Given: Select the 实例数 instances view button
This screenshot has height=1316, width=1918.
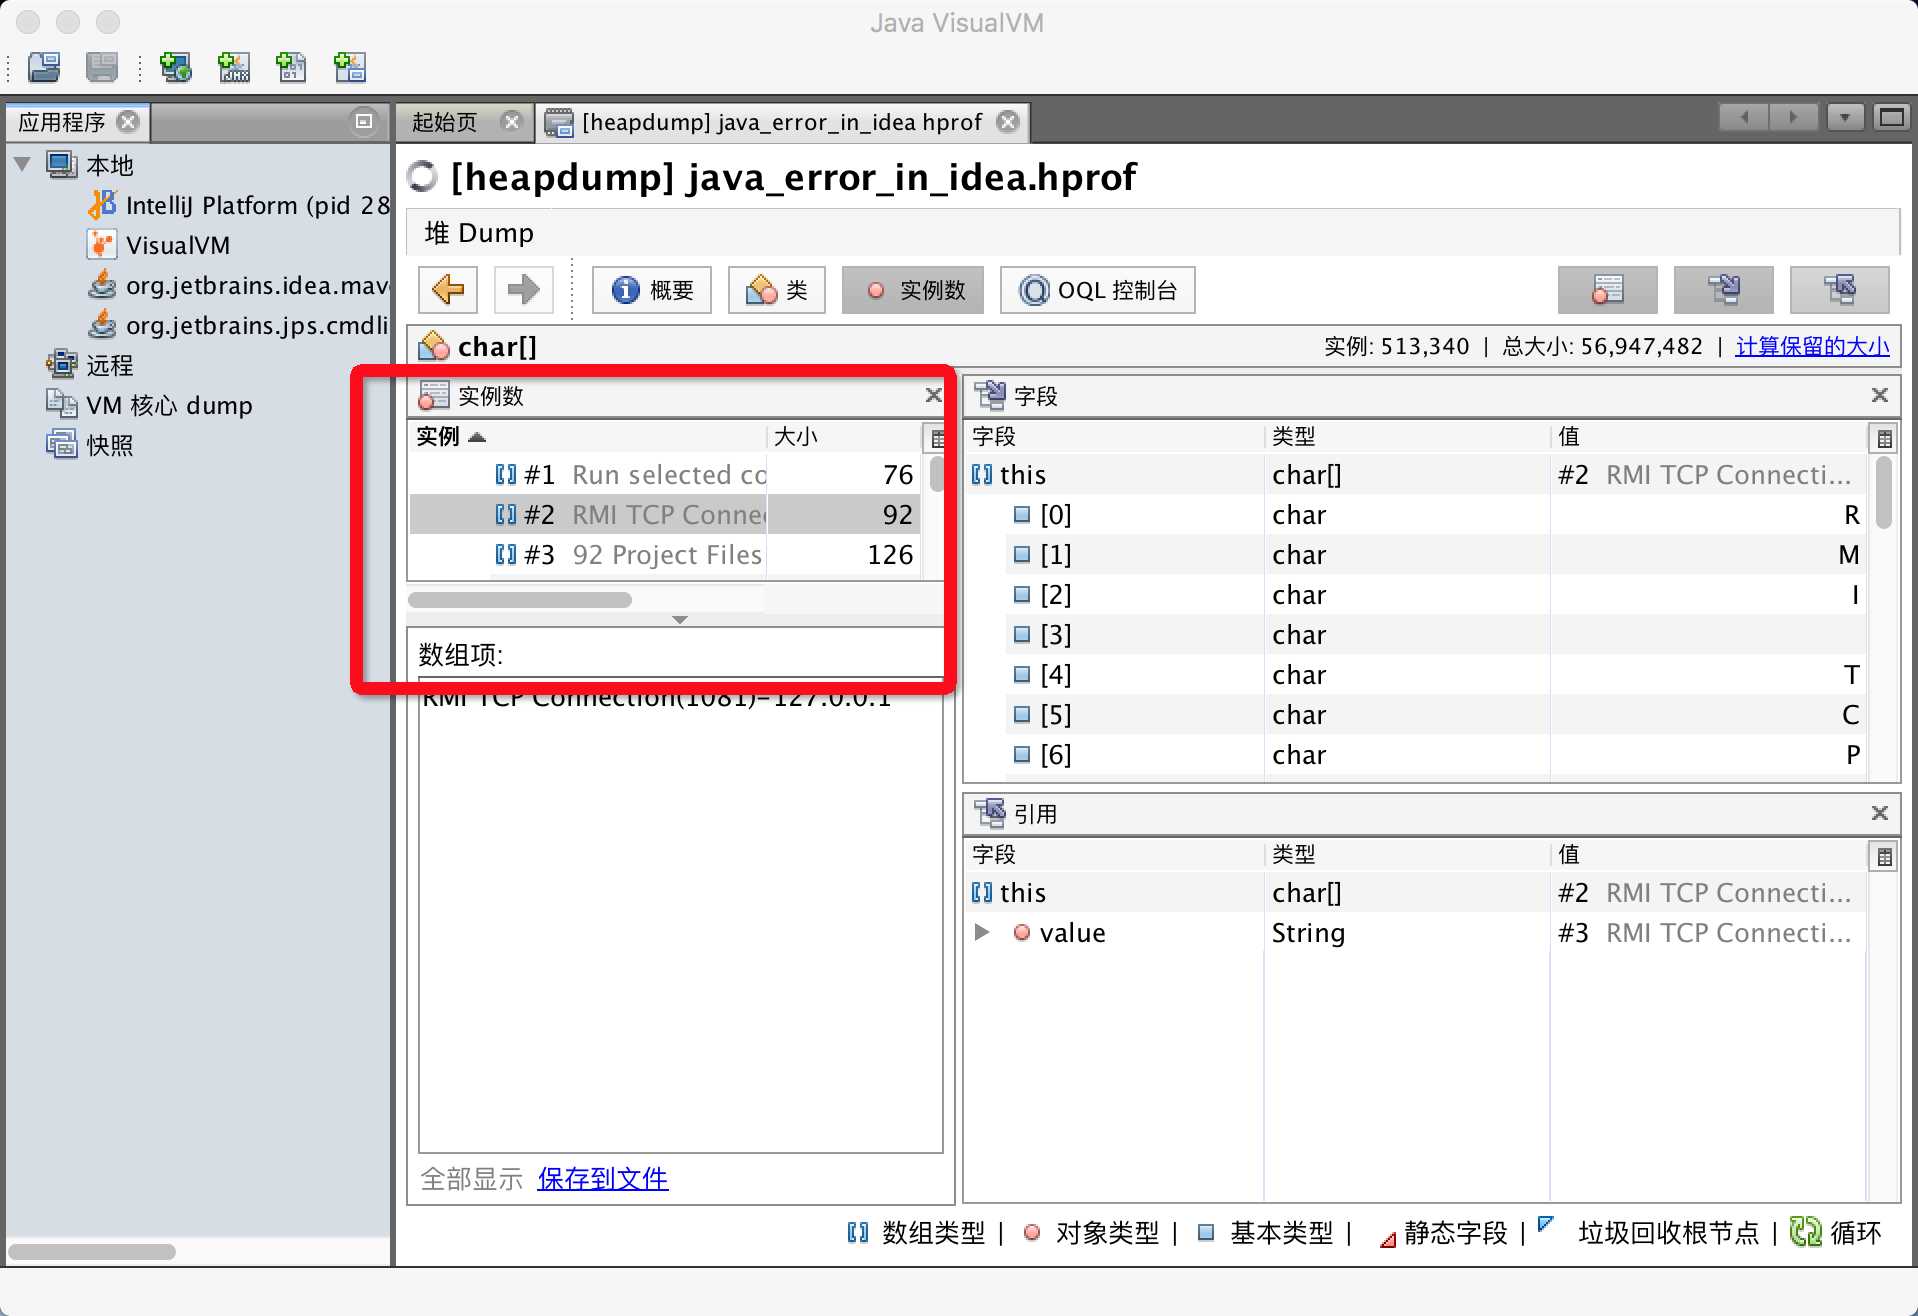Looking at the screenshot, I should [913, 290].
